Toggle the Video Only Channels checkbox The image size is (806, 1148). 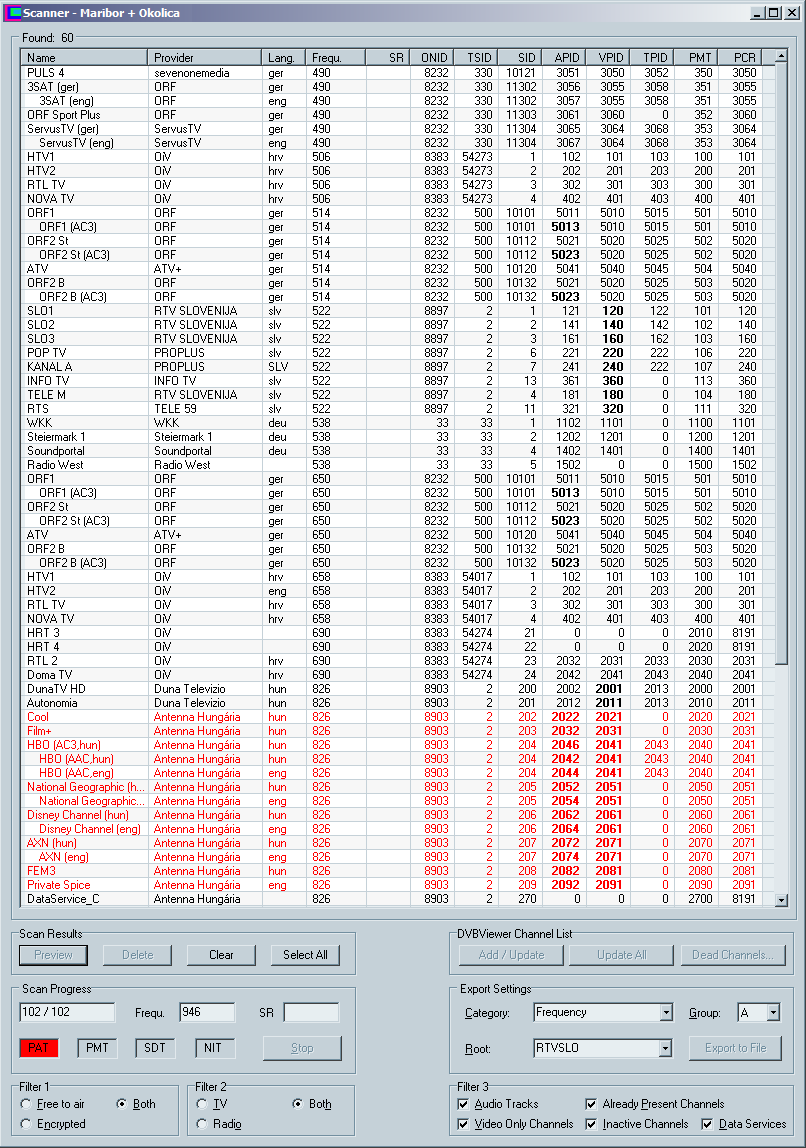pos(515,1124)
